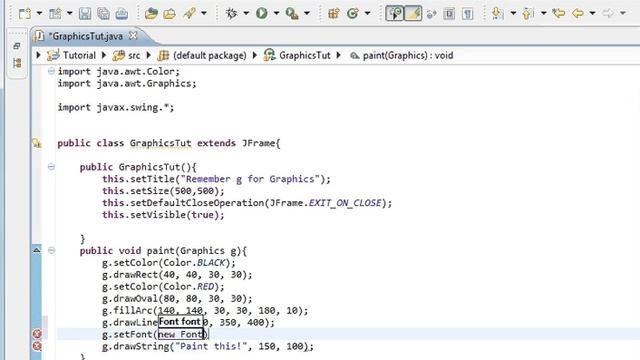Click the Outline hierarchy icon in sidebar

[17, 63]
